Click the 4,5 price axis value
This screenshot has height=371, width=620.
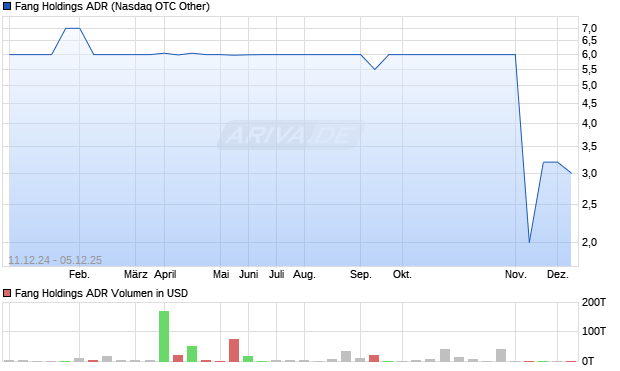point(589,104)
